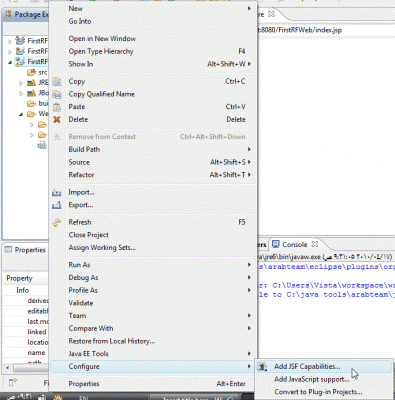The image size is (395, 400).
Task: Choose Open in New Window
Action: [x=153, y=39]
